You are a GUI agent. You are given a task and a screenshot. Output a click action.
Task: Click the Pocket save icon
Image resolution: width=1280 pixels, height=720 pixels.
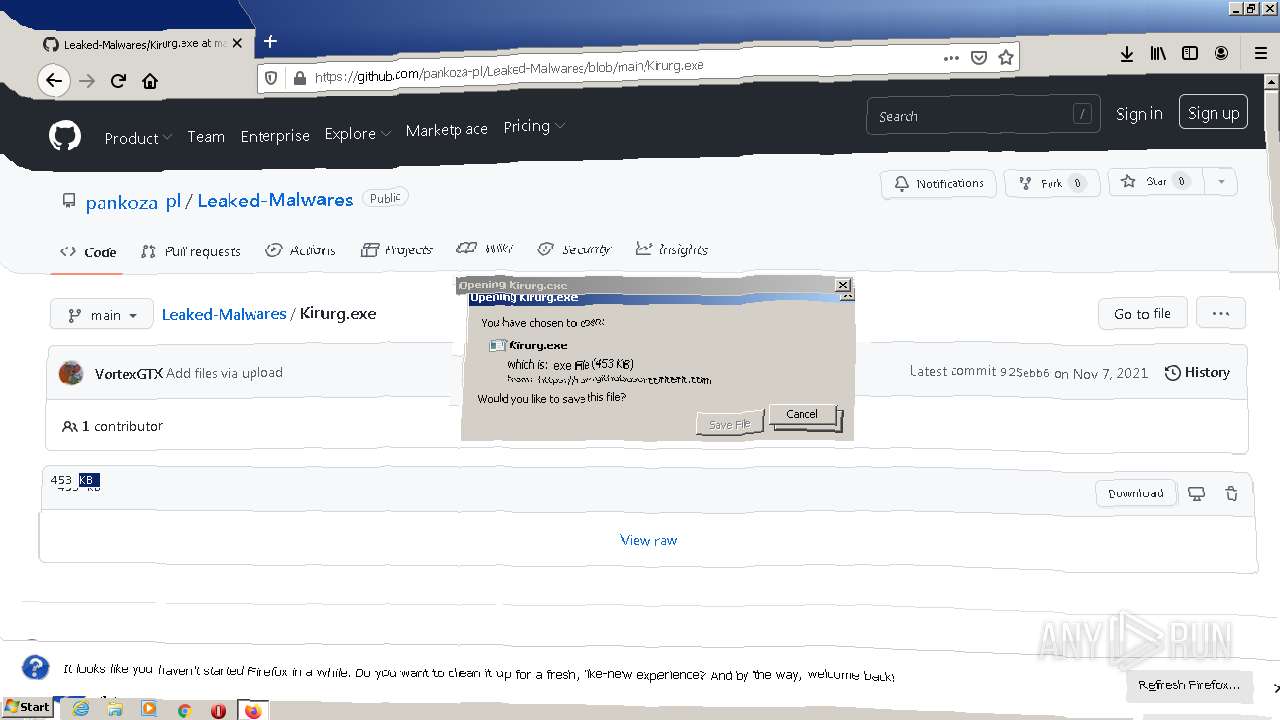(979, 57)
